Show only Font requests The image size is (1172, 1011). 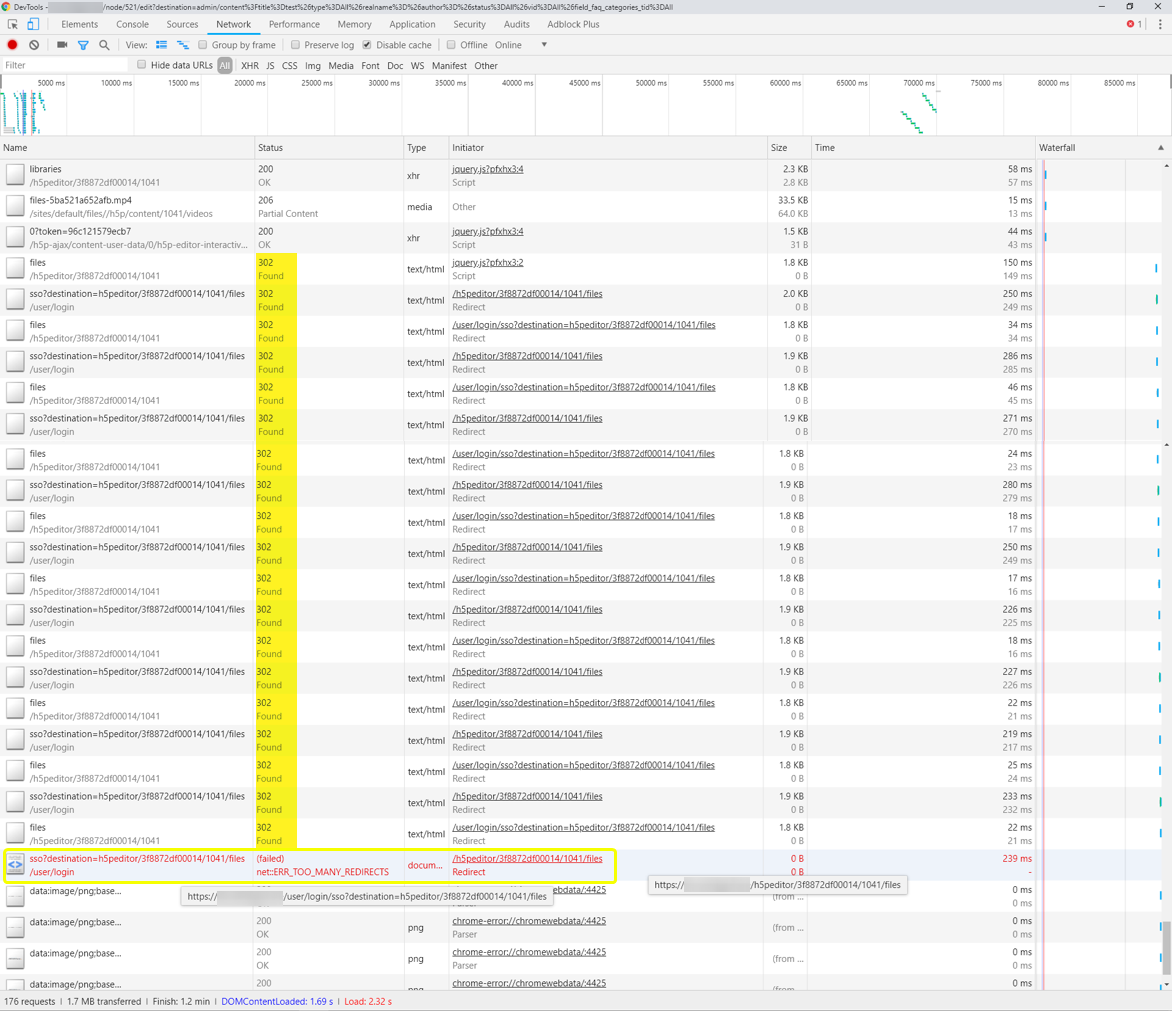pyautogui.click(x=370, y=66)
